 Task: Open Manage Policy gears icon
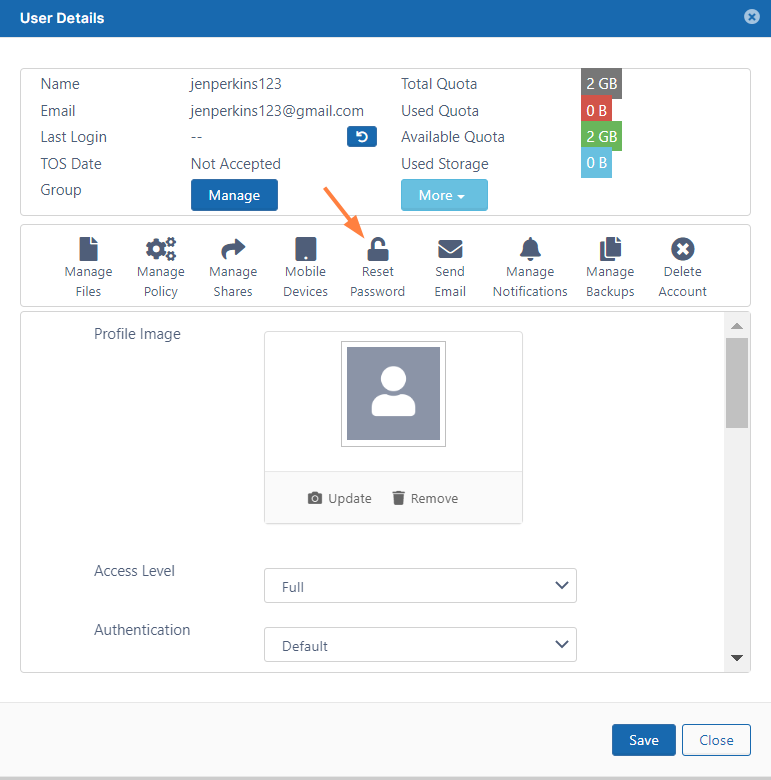point(160,249)
